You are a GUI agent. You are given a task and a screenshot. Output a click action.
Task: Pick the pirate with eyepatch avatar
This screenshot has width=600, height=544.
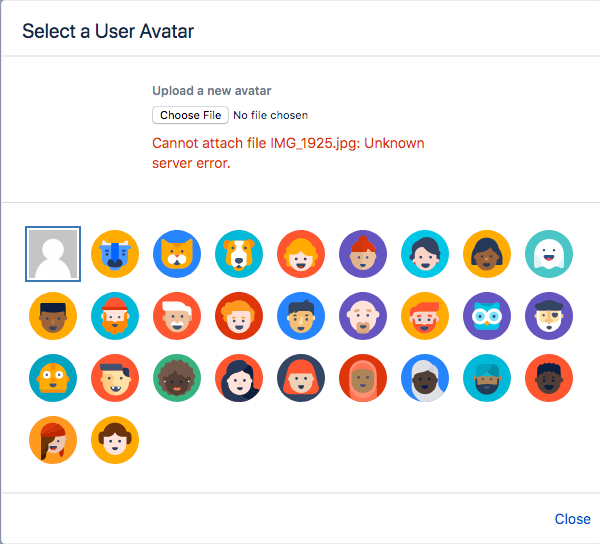(x=549, y=316)
